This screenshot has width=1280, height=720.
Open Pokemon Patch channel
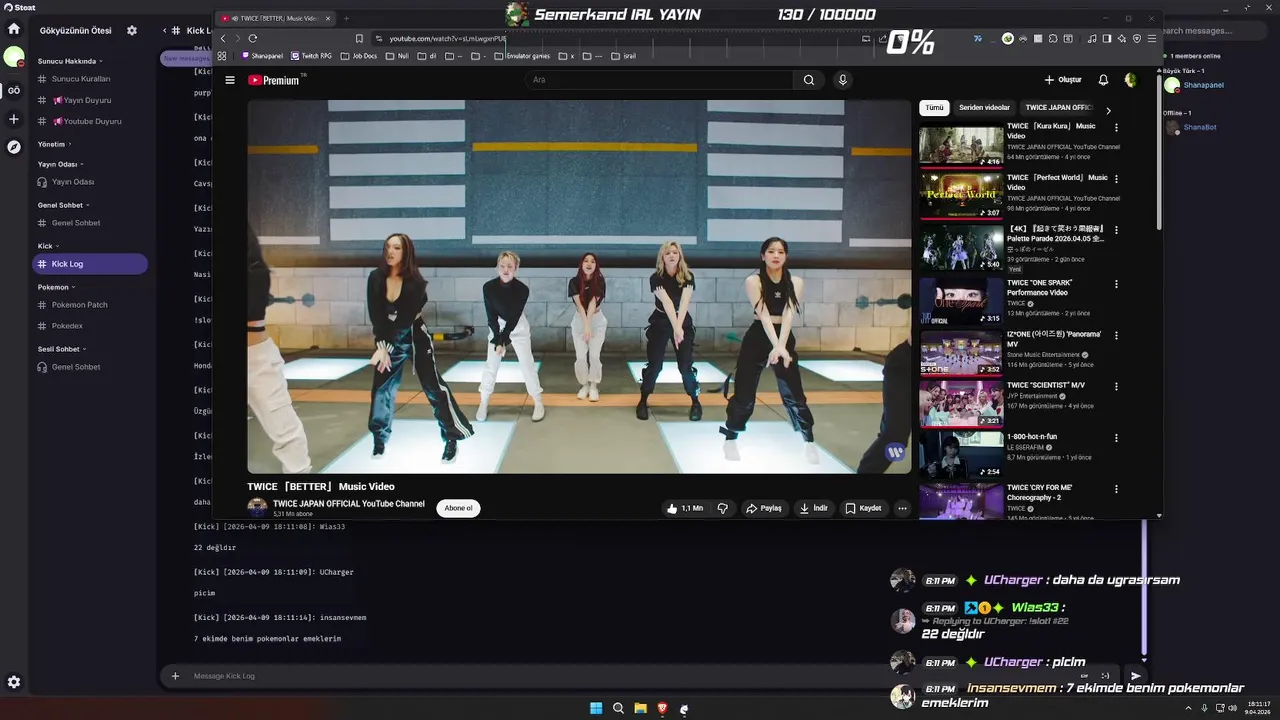[x=79, y=305]
